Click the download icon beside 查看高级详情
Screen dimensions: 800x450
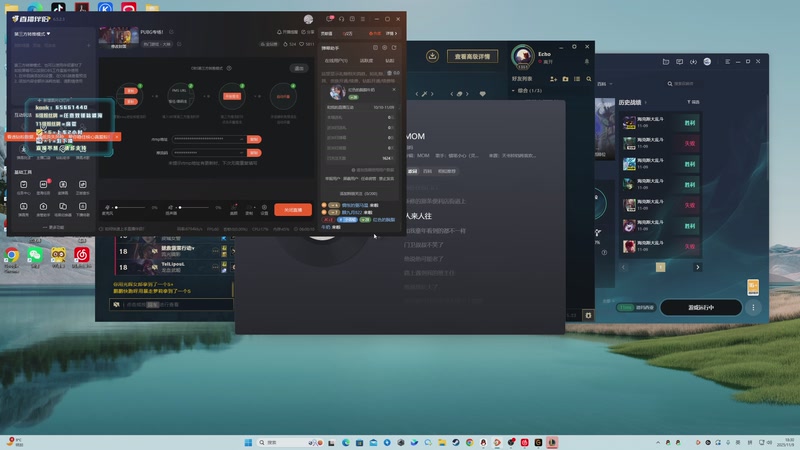(x=432, y=56)
